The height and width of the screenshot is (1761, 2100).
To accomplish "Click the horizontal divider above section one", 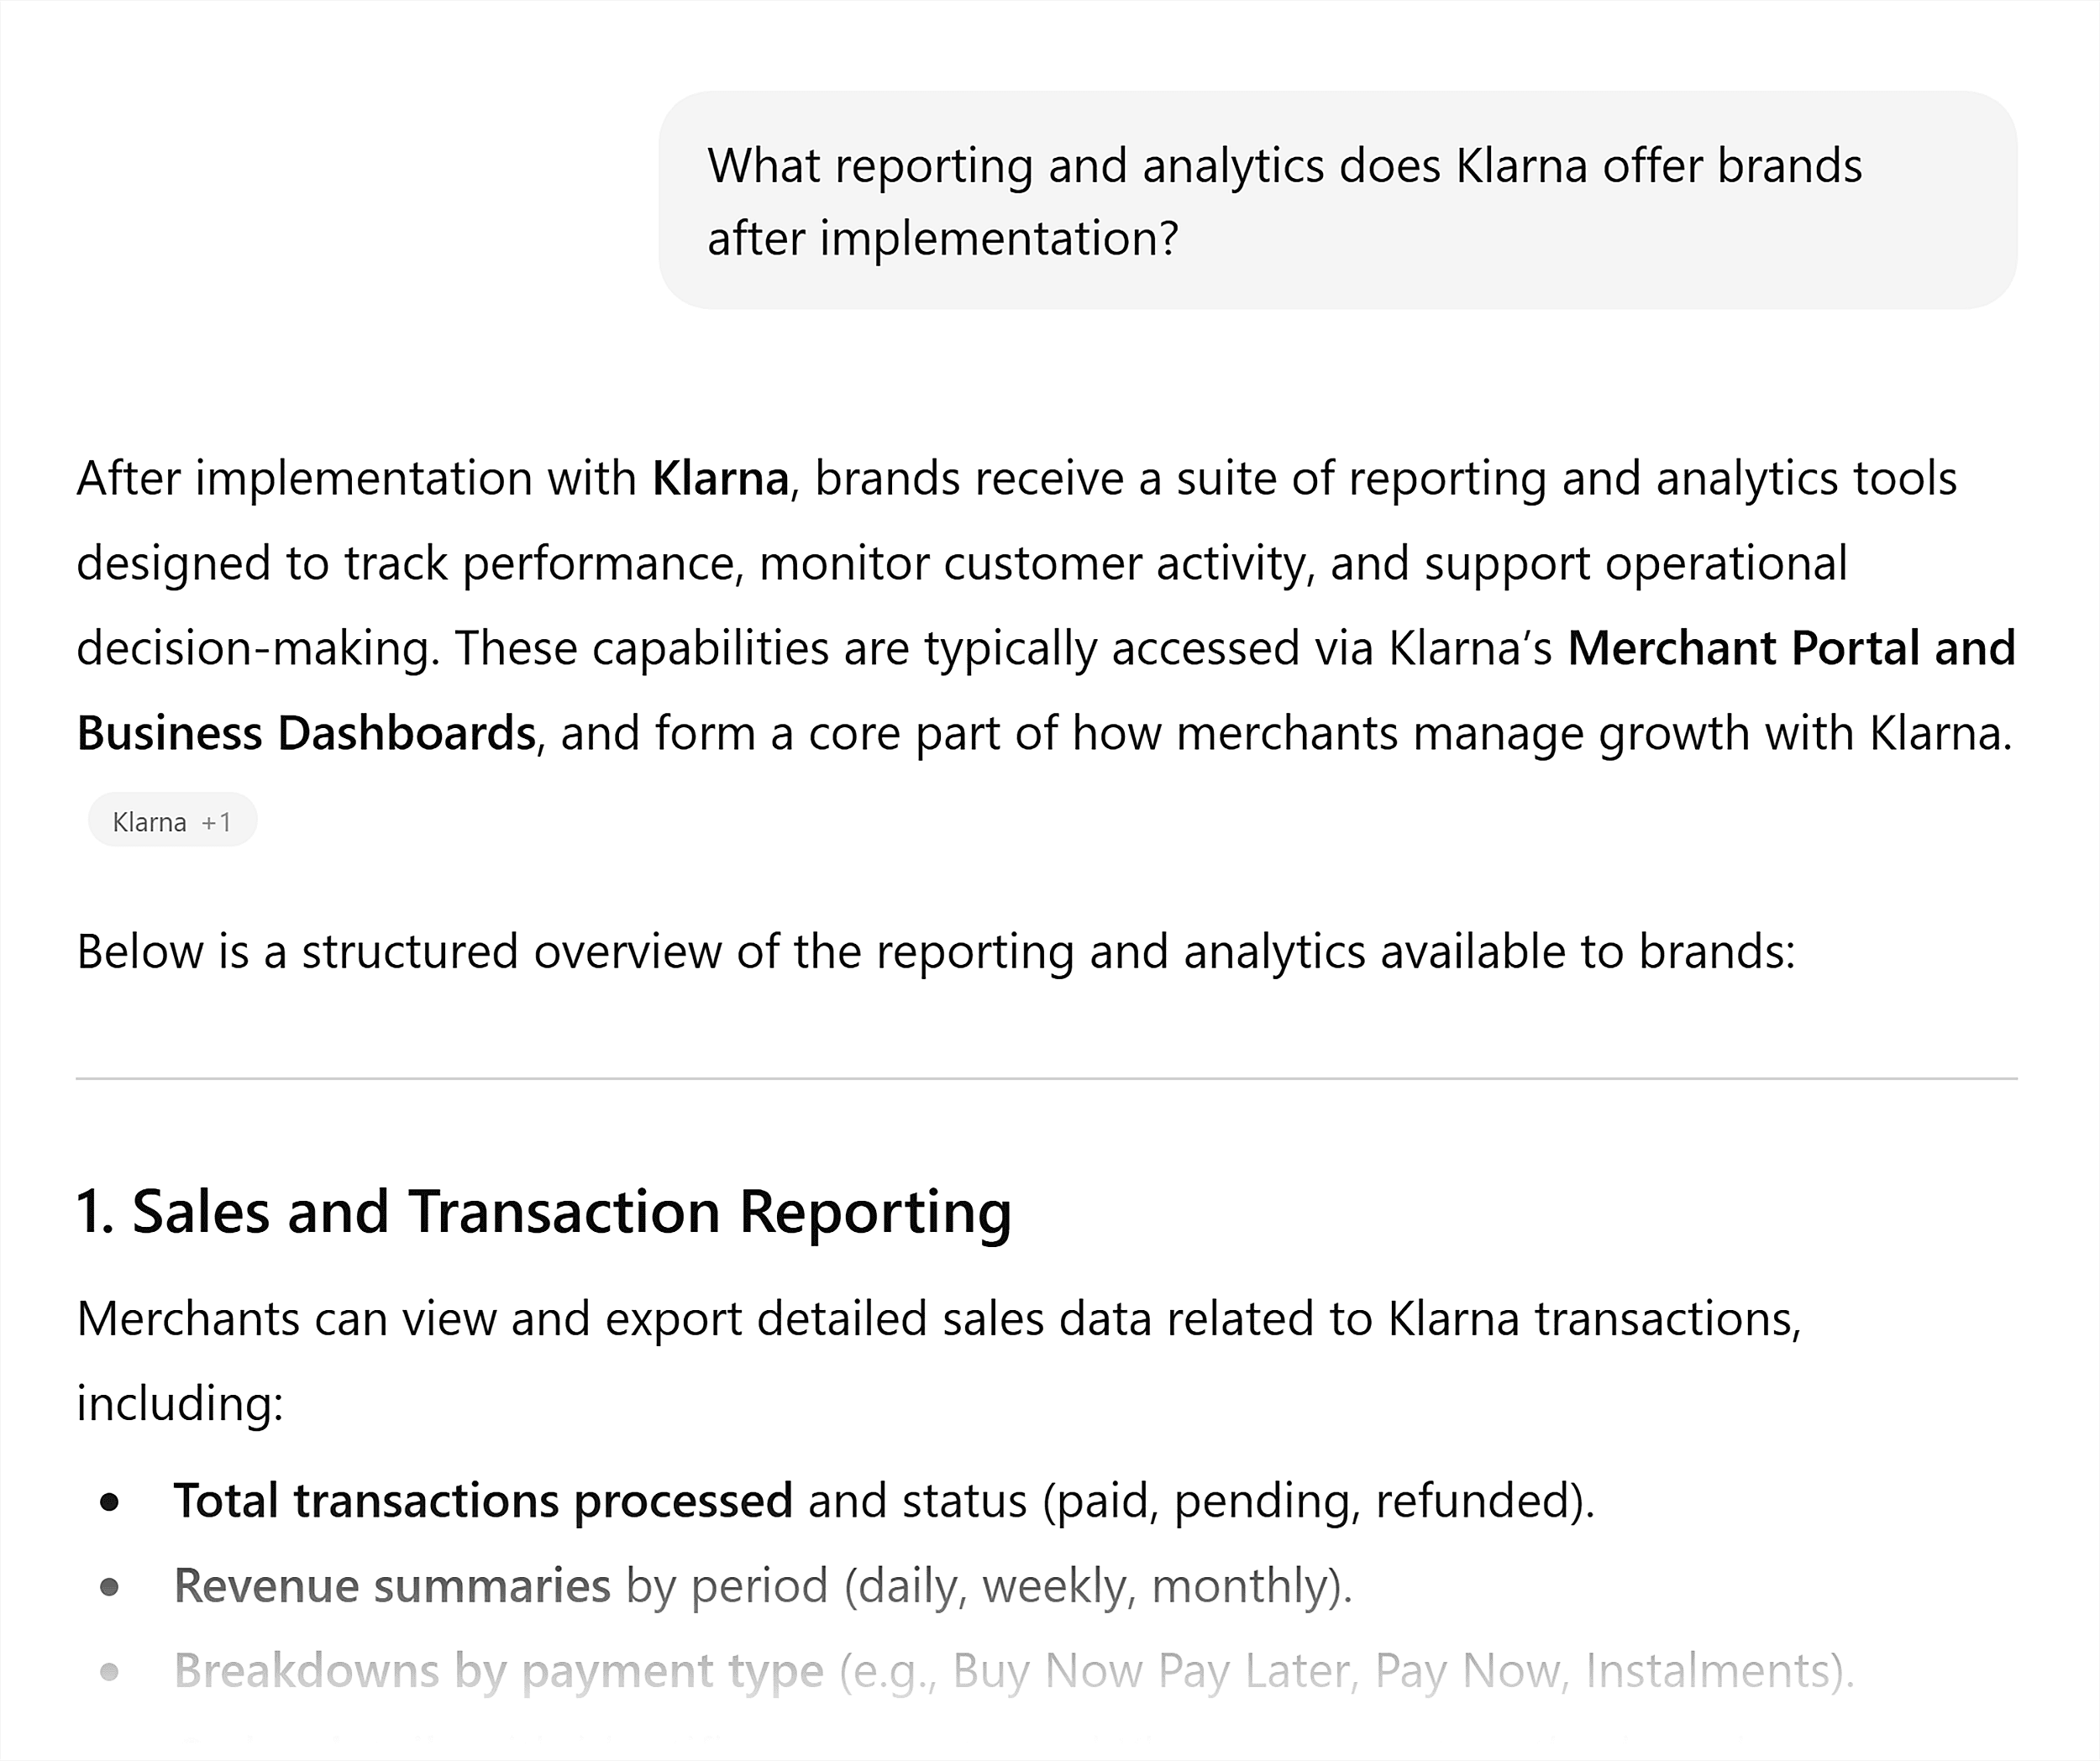I will point(1046,1078).
